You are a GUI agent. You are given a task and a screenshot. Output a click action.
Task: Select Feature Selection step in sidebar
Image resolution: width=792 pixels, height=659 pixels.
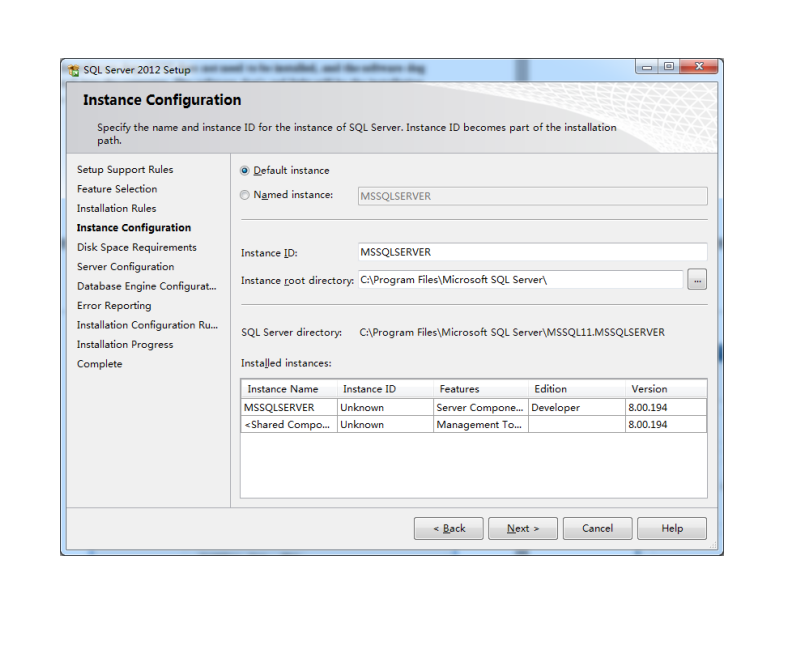pos(117,189)
